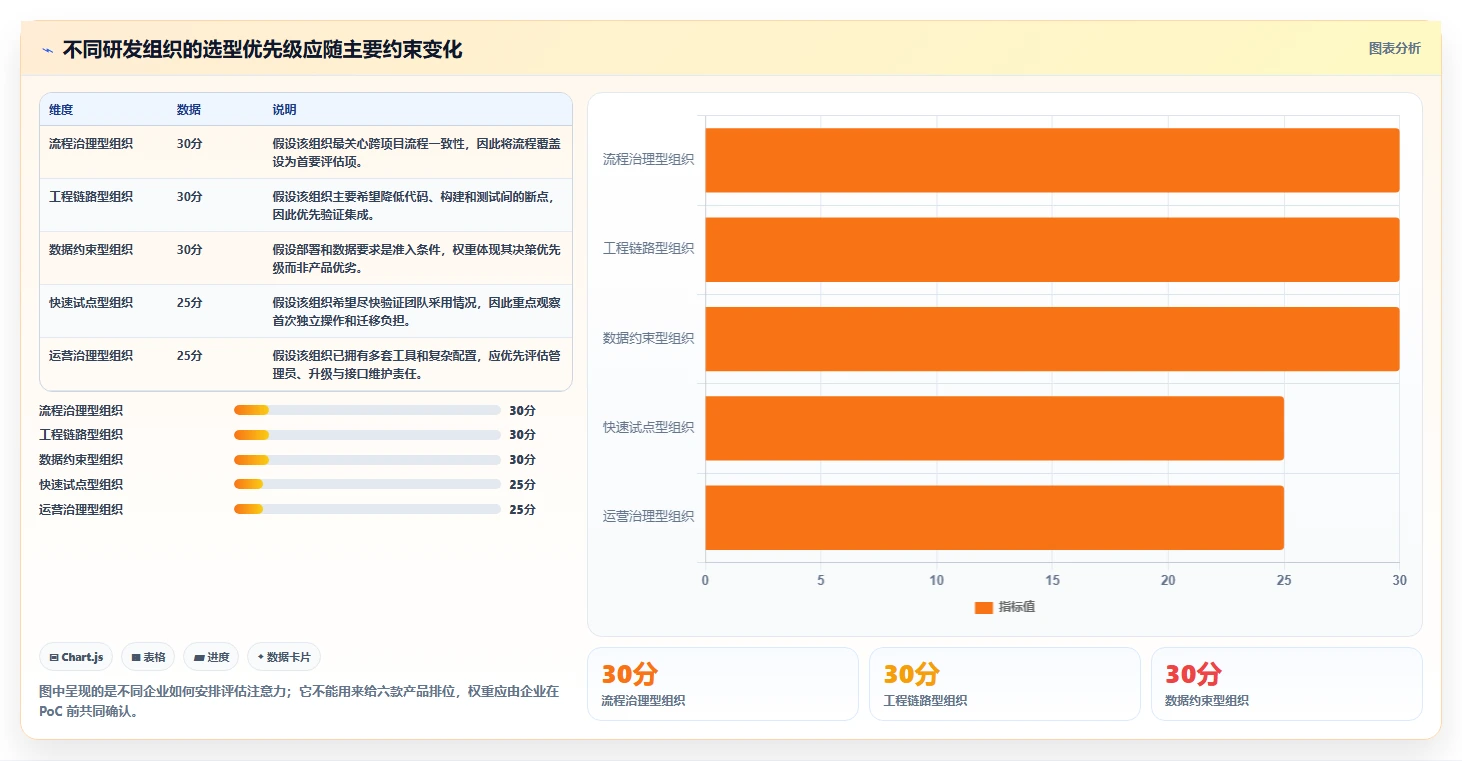Click the progress bar for 运营治理型组织
This screenshot has width=1462, height=761.
point(367,509)
